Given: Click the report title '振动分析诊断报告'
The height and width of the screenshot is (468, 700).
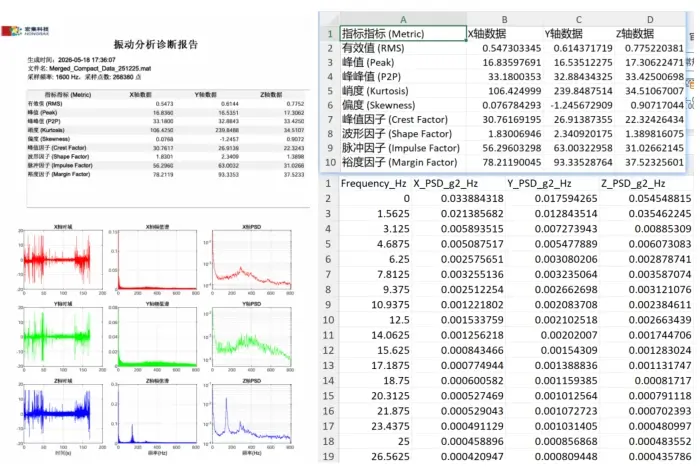Looking at the screenshot, I should [x=156, y=44].
